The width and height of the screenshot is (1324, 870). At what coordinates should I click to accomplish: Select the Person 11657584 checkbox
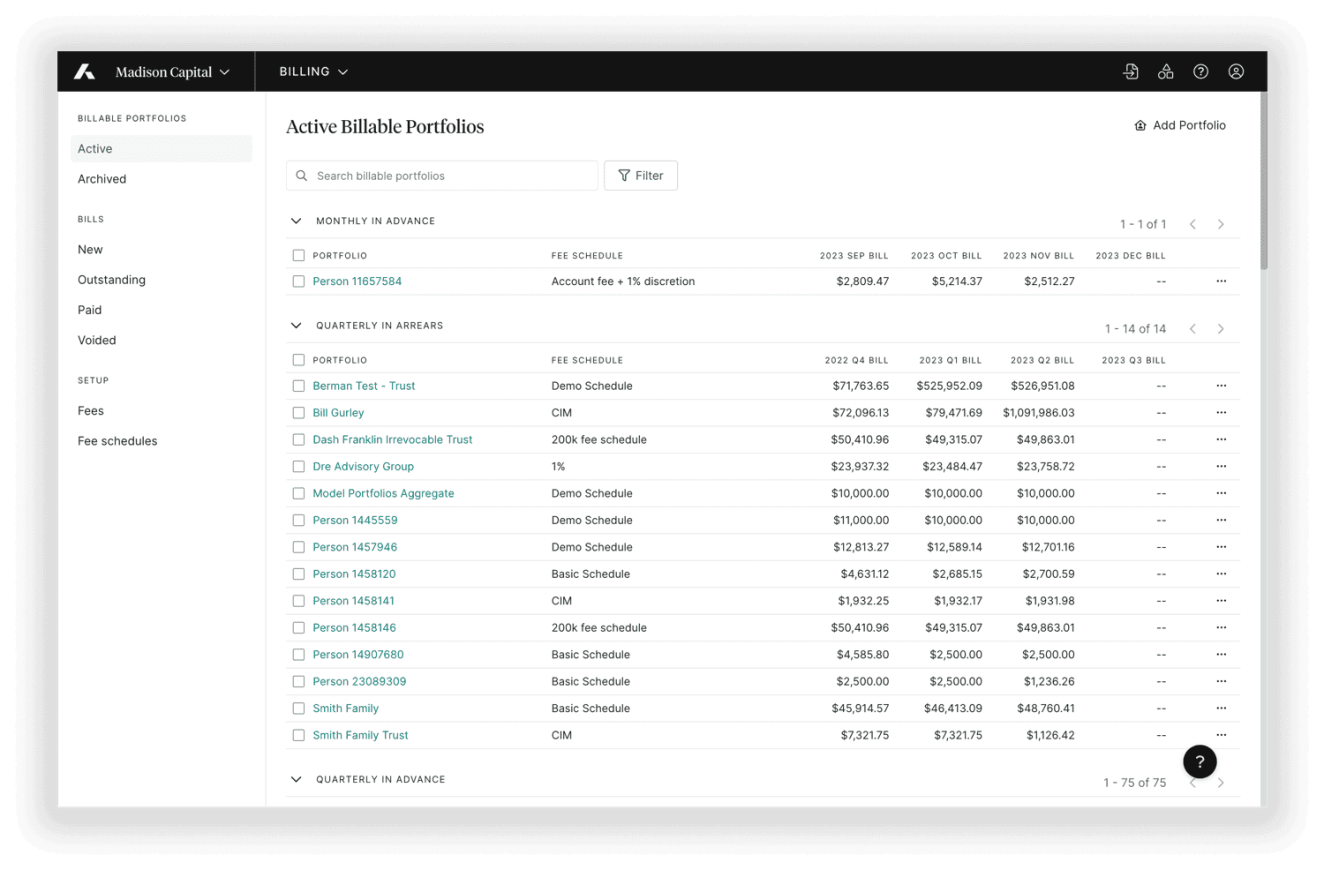coord(298,282)
